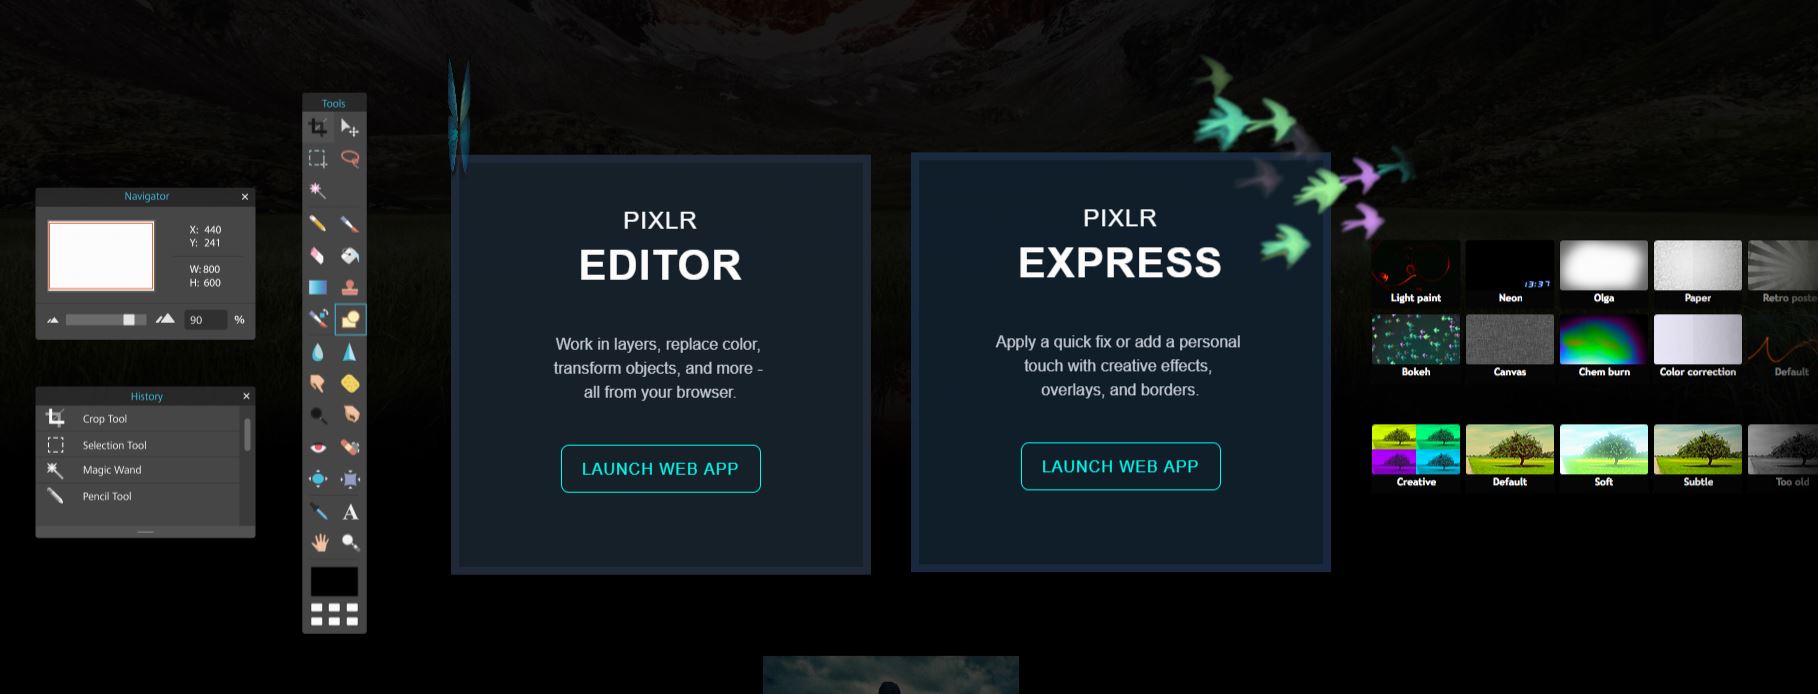Select the Crop tool in the Tools panel
The image size is (1818, 694).
coord(318,127)
